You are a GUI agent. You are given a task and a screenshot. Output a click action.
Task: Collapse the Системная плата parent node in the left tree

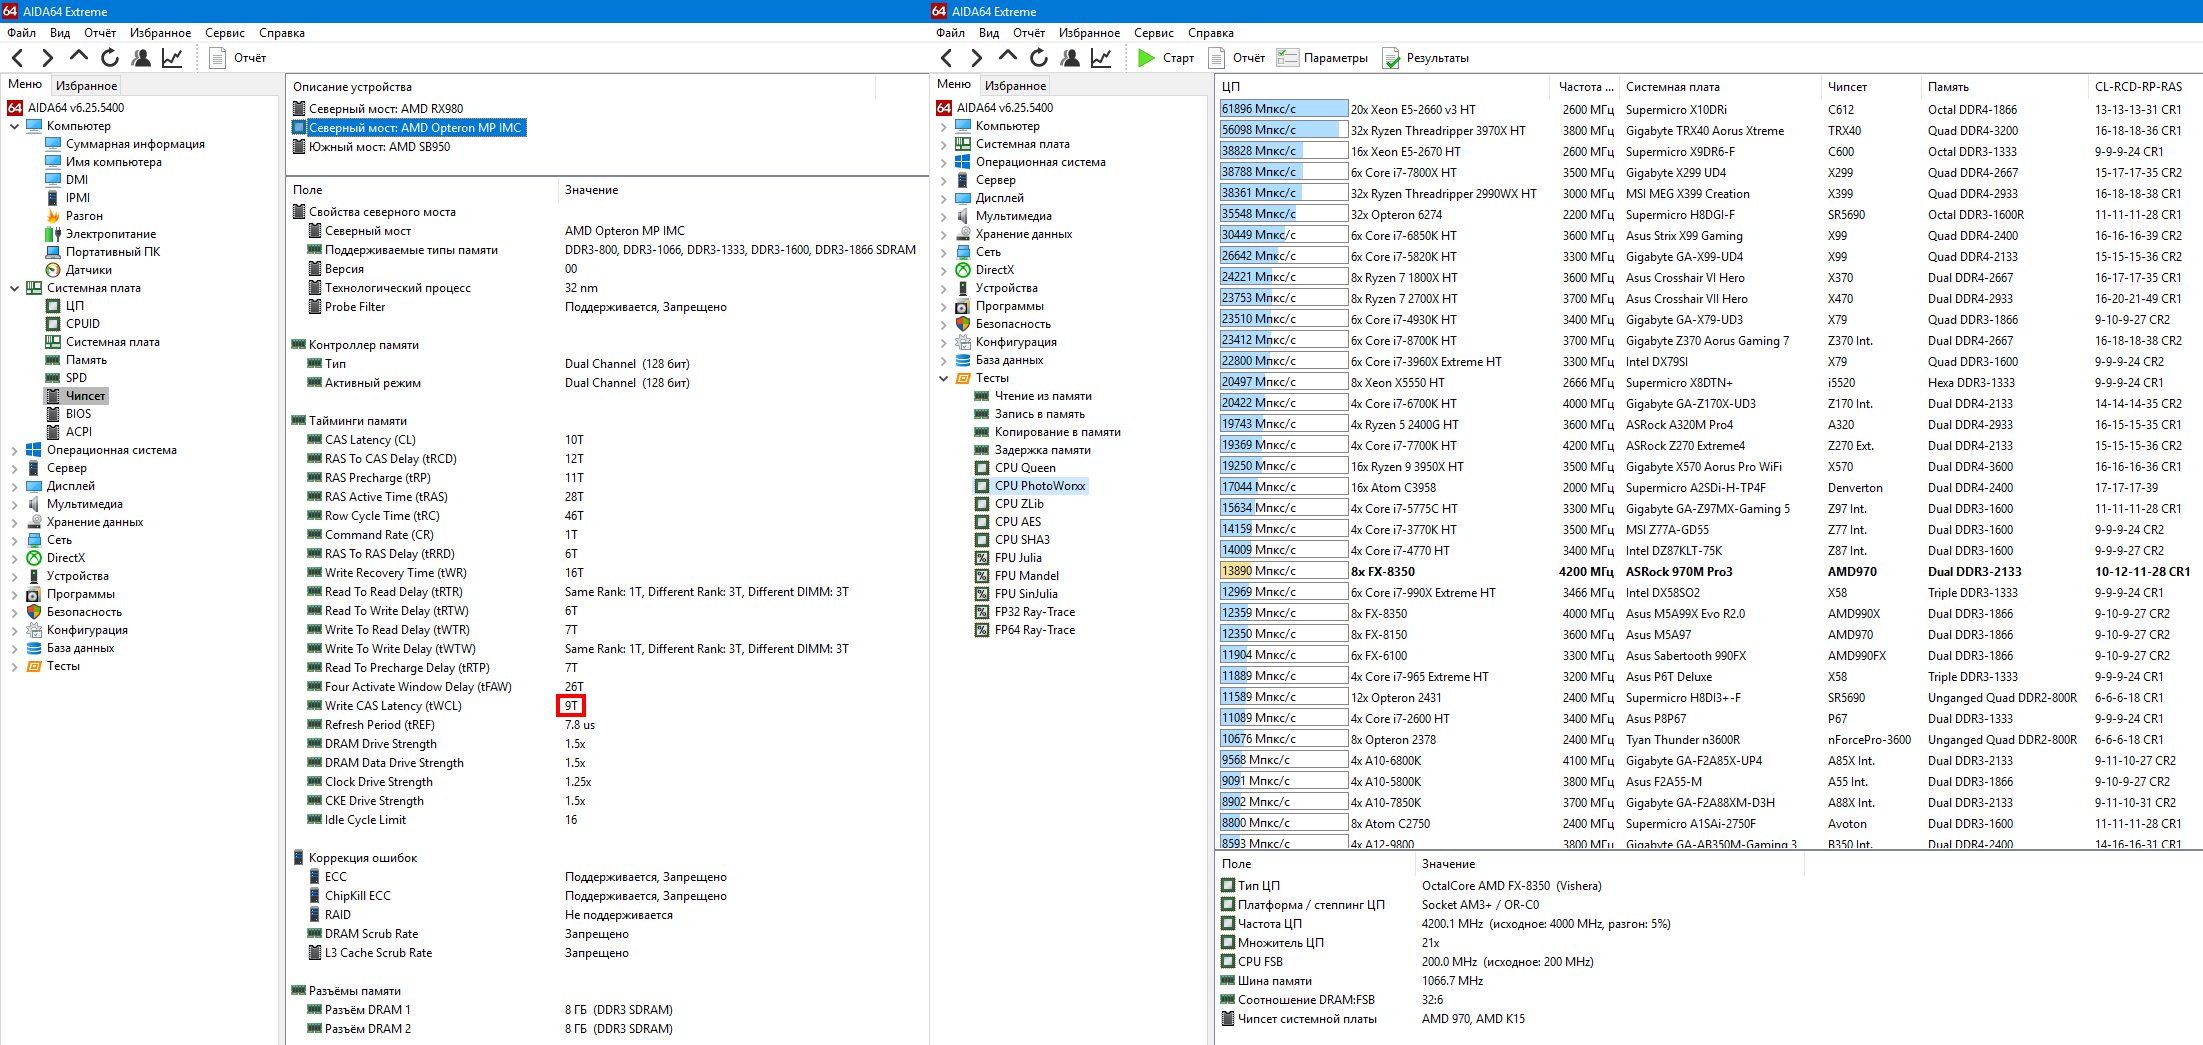coord(15,288)
